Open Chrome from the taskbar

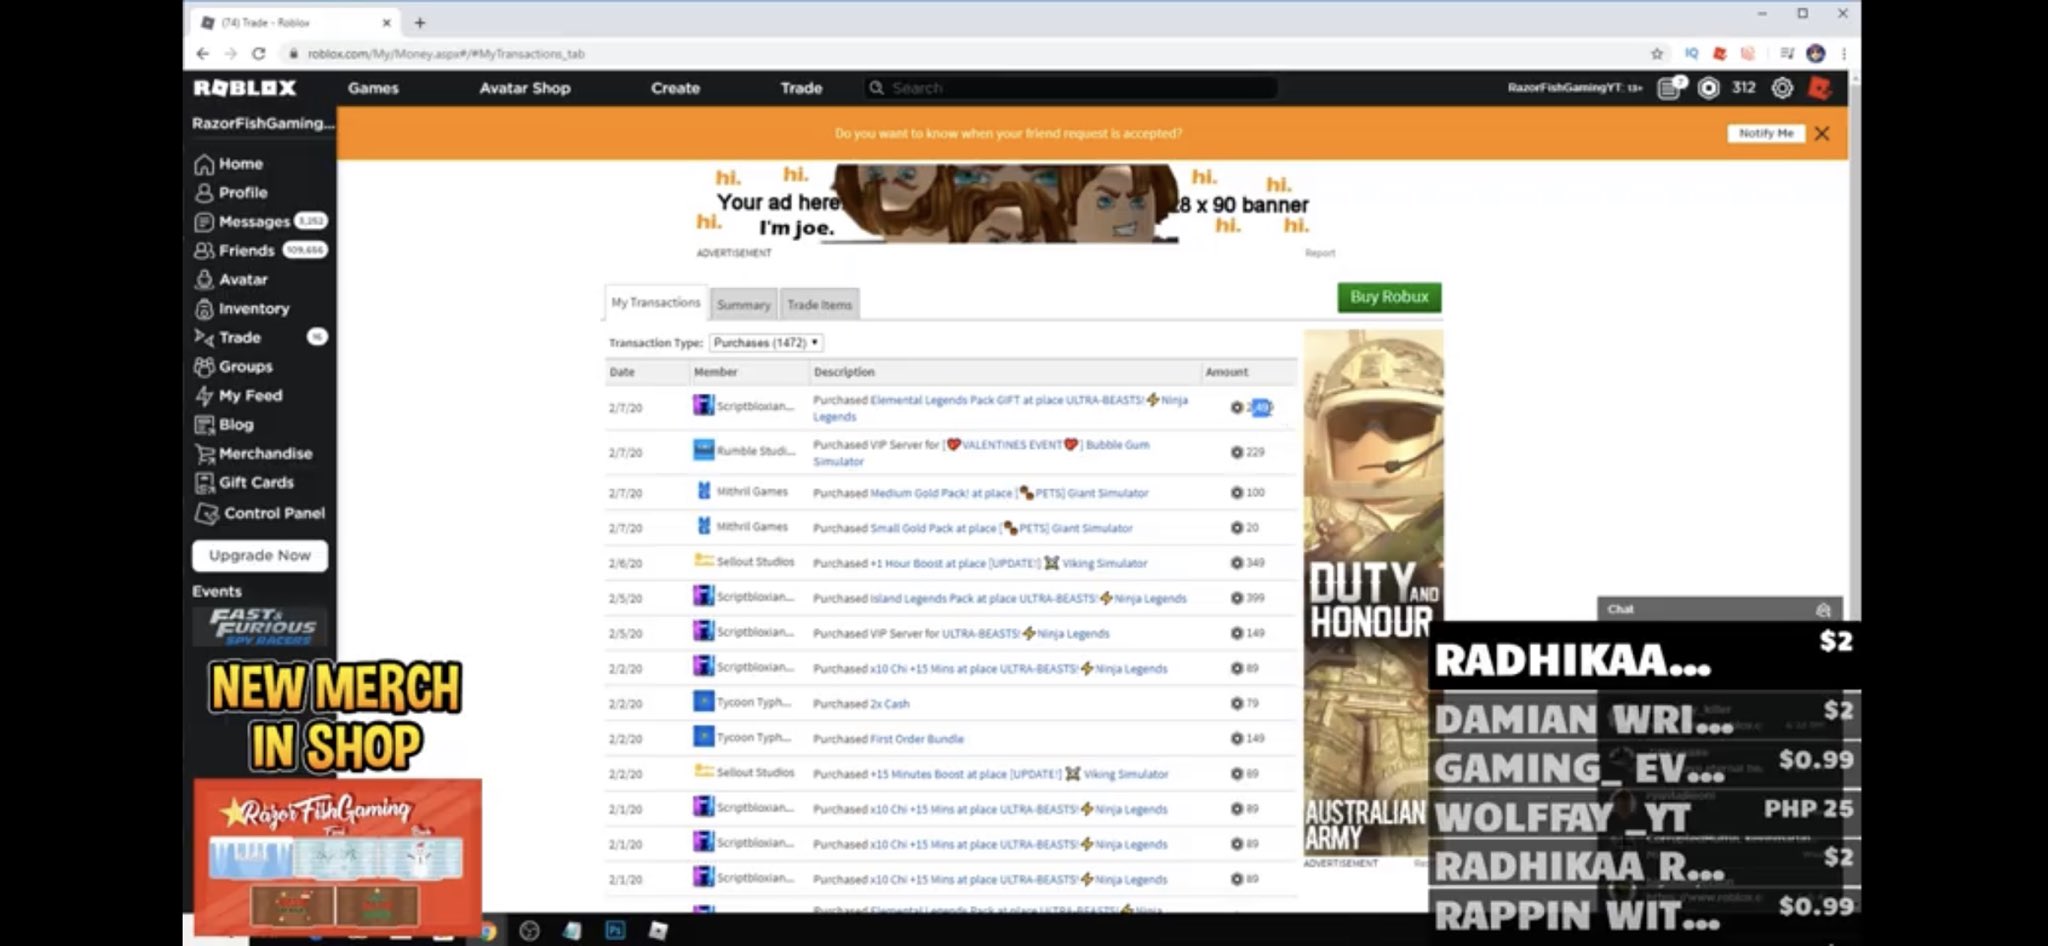(488, 931)
